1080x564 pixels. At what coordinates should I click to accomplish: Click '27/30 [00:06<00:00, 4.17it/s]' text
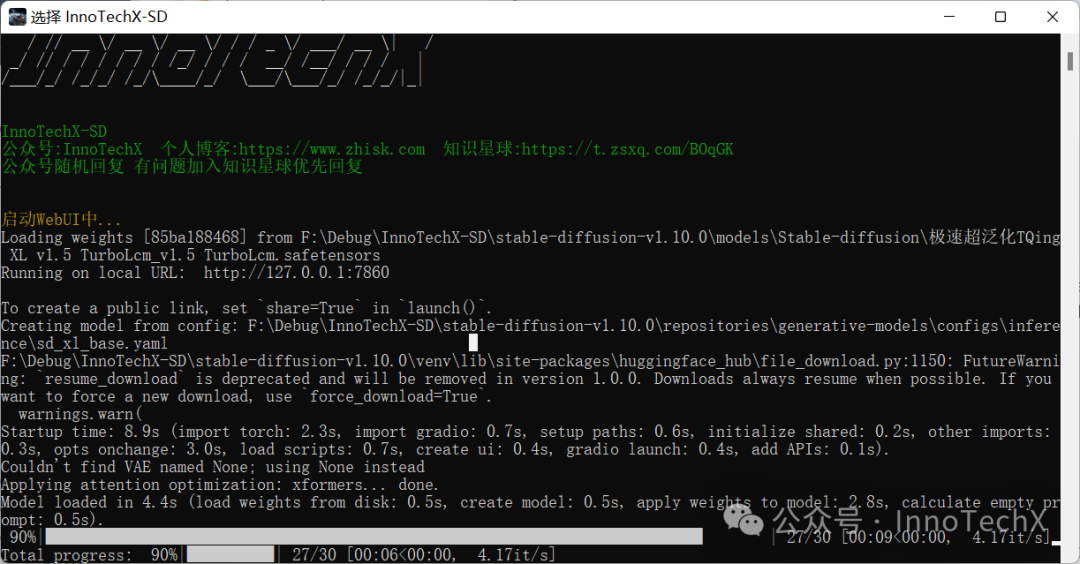coord(424,555)
